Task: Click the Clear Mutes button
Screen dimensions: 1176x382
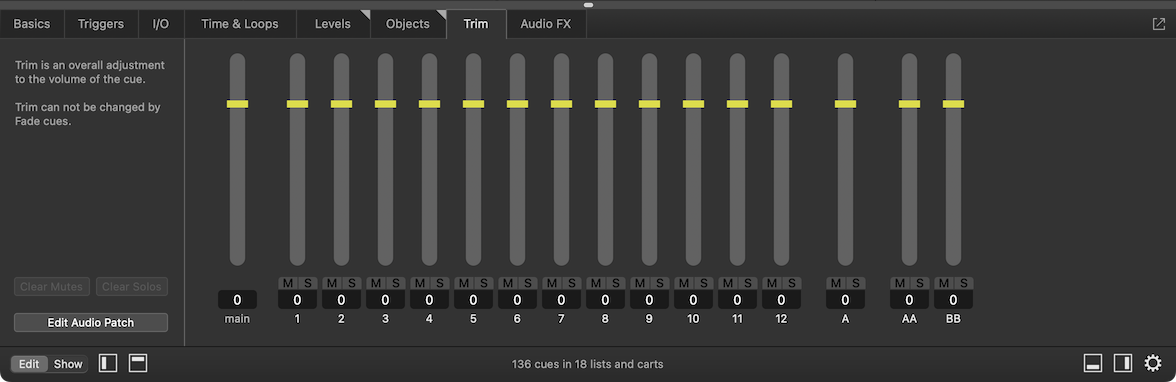Action: click(x=52, y=287)
